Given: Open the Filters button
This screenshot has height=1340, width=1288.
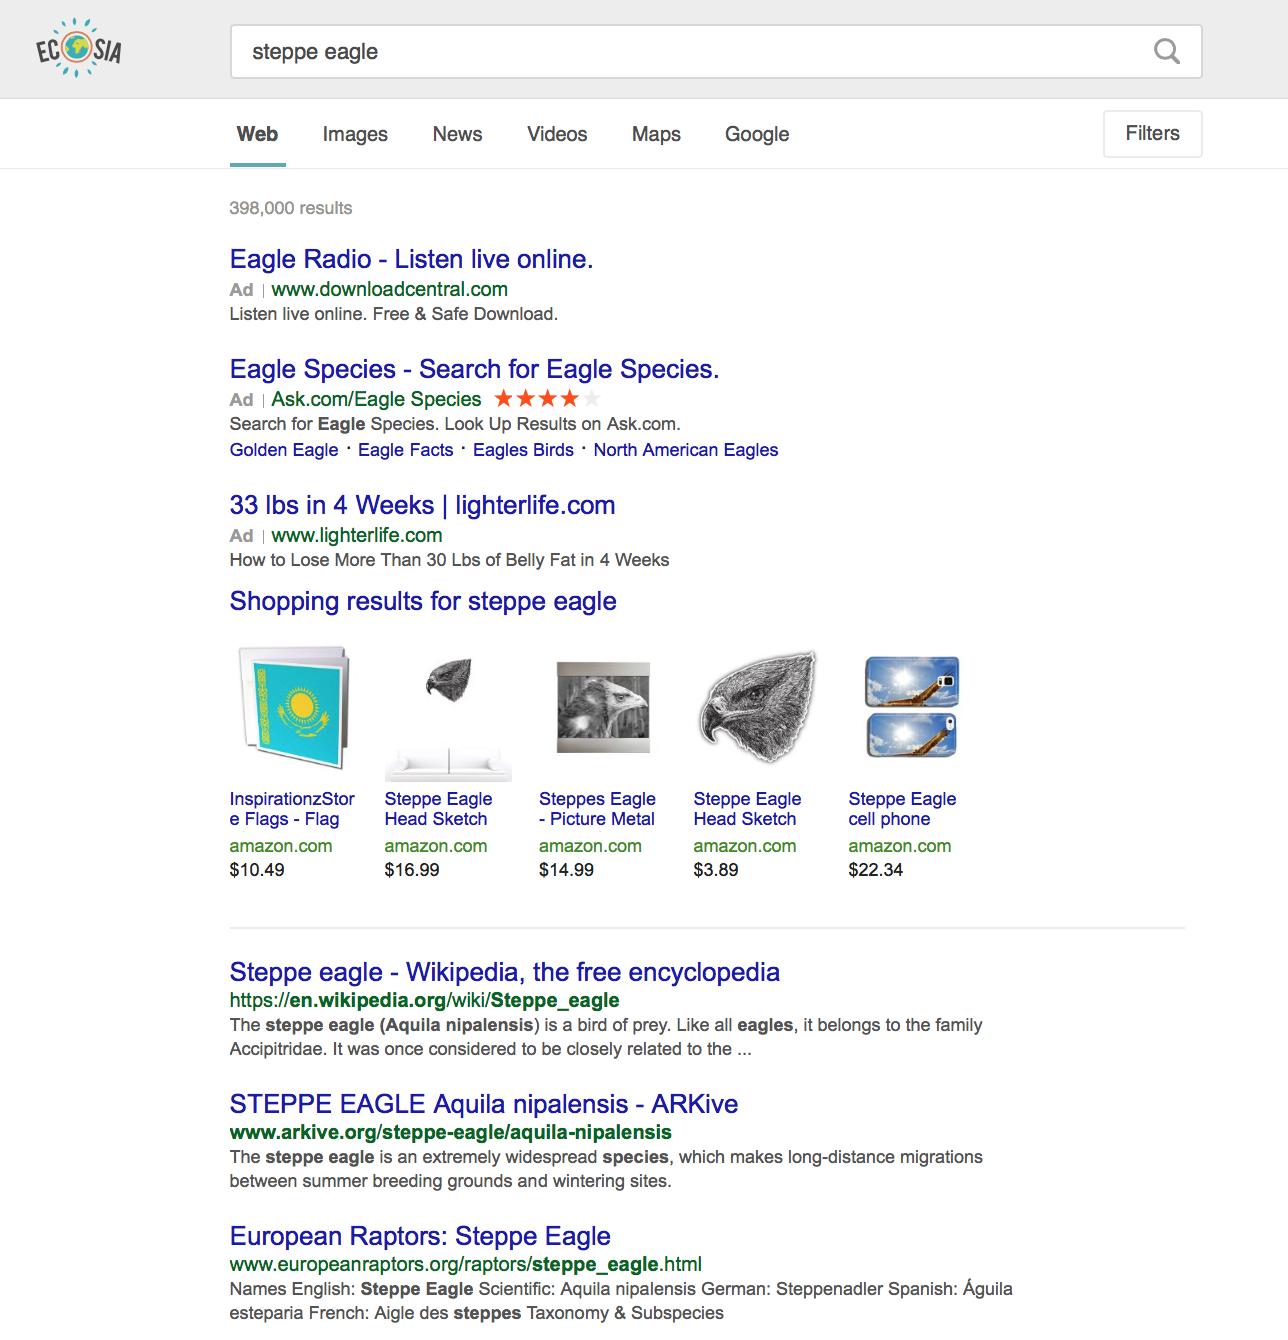Looking at the screenshot, I should [1152, 133].
